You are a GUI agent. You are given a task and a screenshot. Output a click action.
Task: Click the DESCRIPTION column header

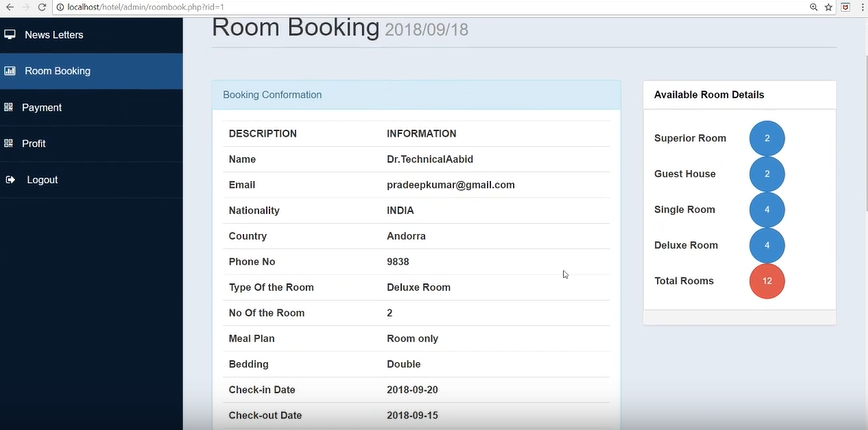pyautogui.click(x=262, y=133)
